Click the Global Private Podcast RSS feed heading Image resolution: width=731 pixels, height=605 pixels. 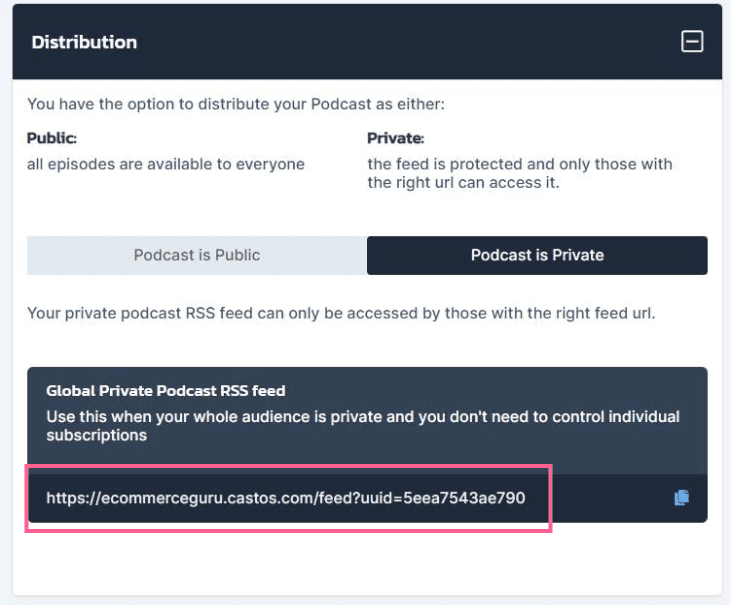pos(166,391)
